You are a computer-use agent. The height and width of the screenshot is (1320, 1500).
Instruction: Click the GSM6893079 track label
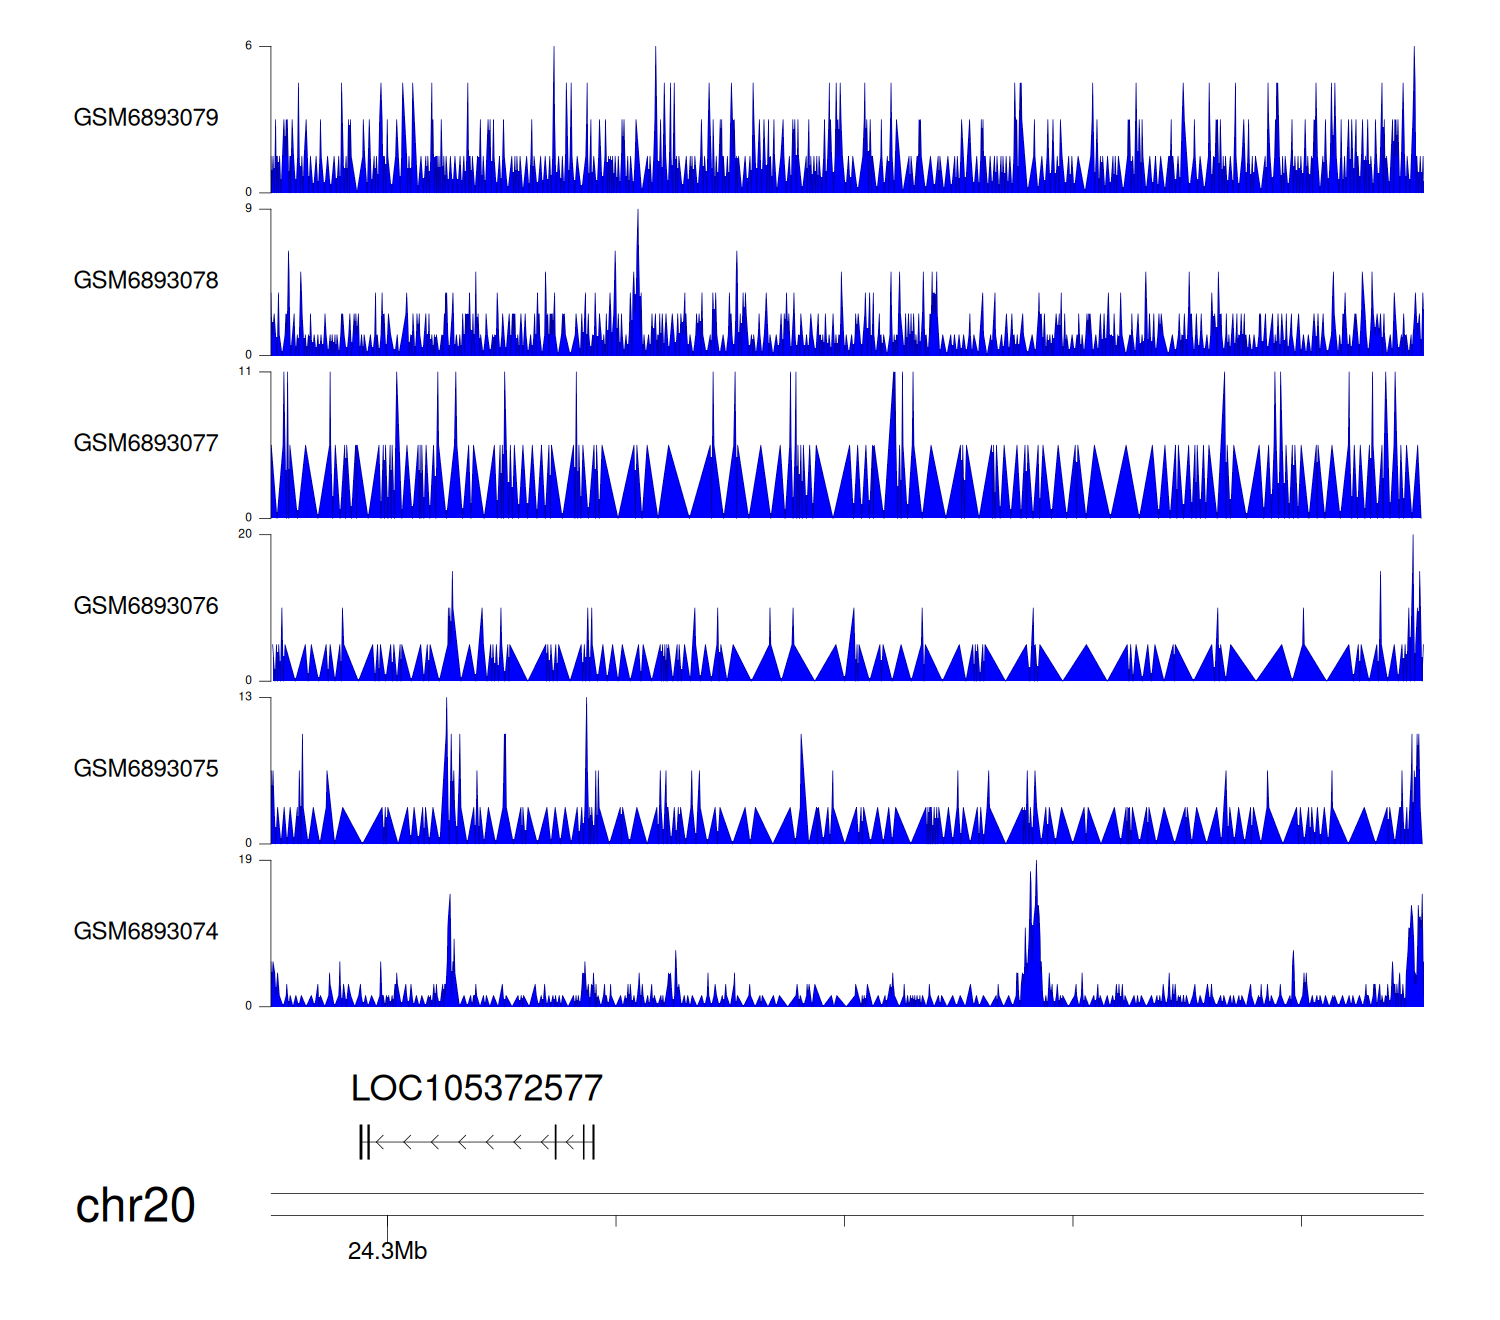coord(146,118)
